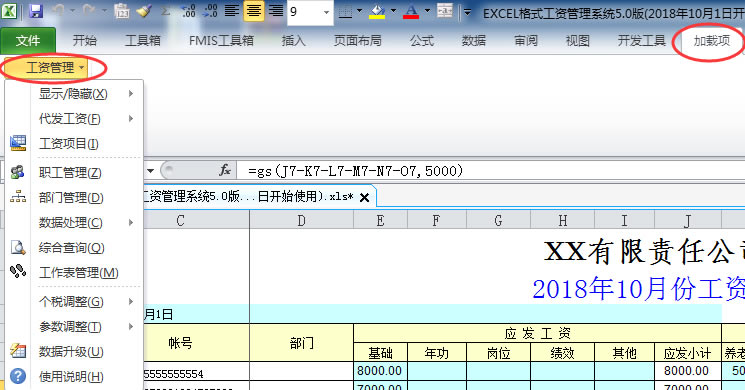Switch to the 开始 tab
The image size is (745, 390).
coord(85,41)
